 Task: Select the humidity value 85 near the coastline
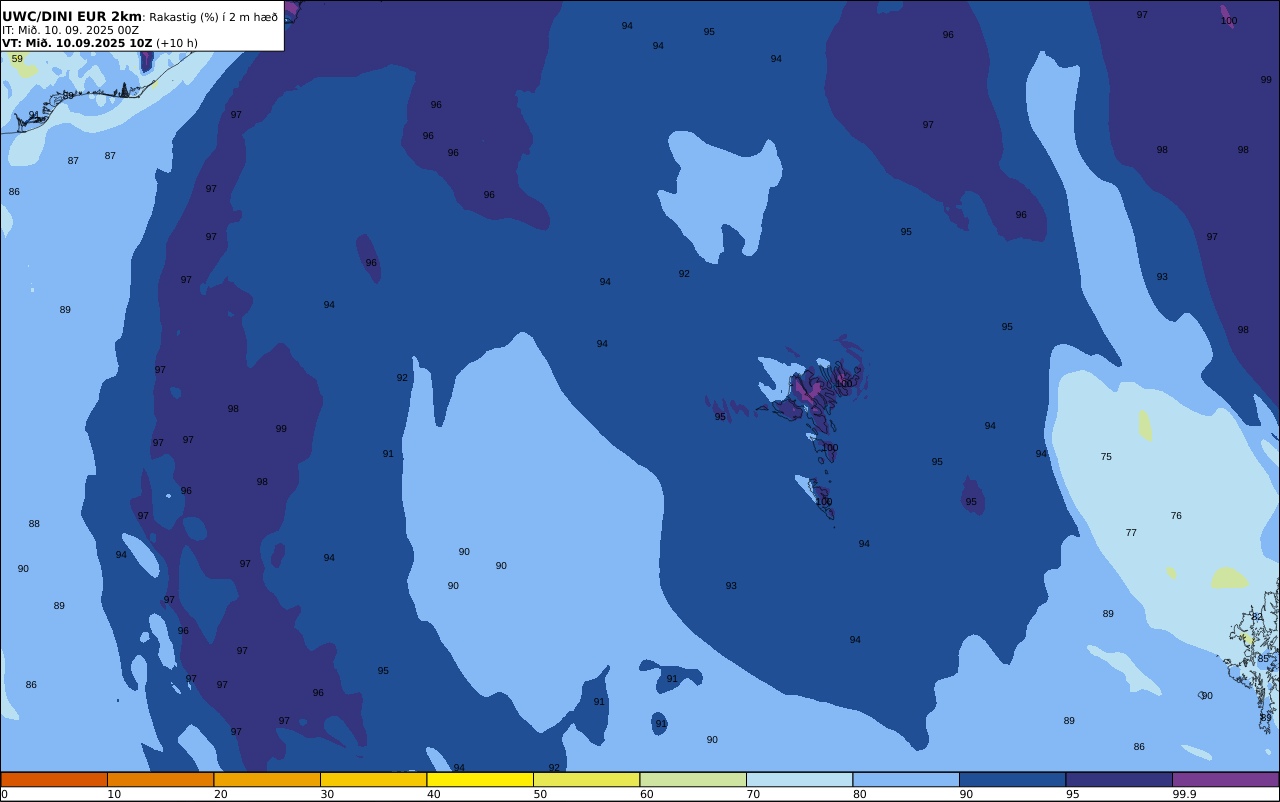tap(1263, 659)
